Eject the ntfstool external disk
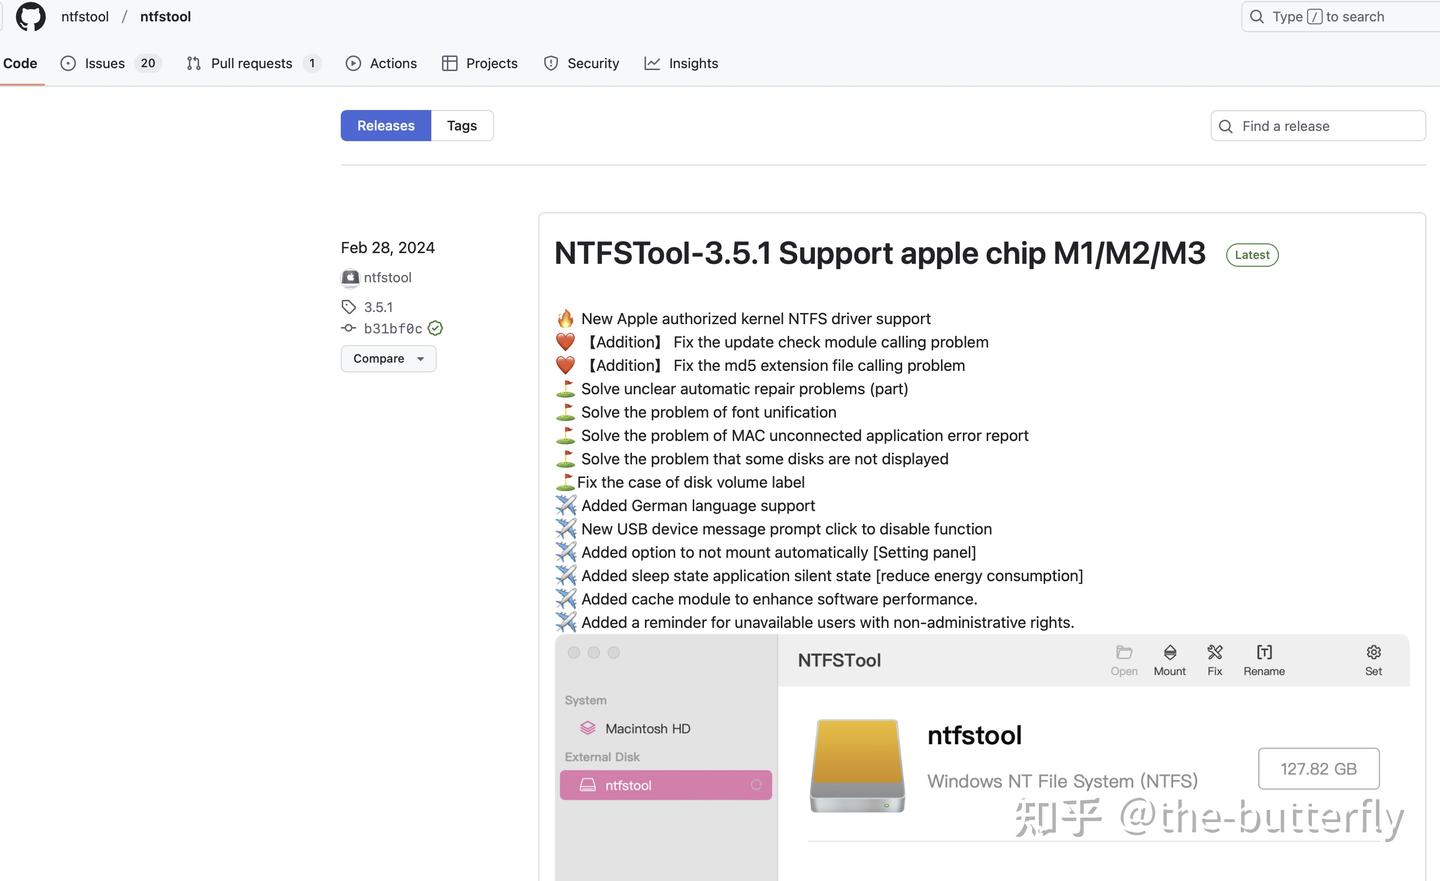Screen dimensions: 1440x881 (x=755, y=785)
